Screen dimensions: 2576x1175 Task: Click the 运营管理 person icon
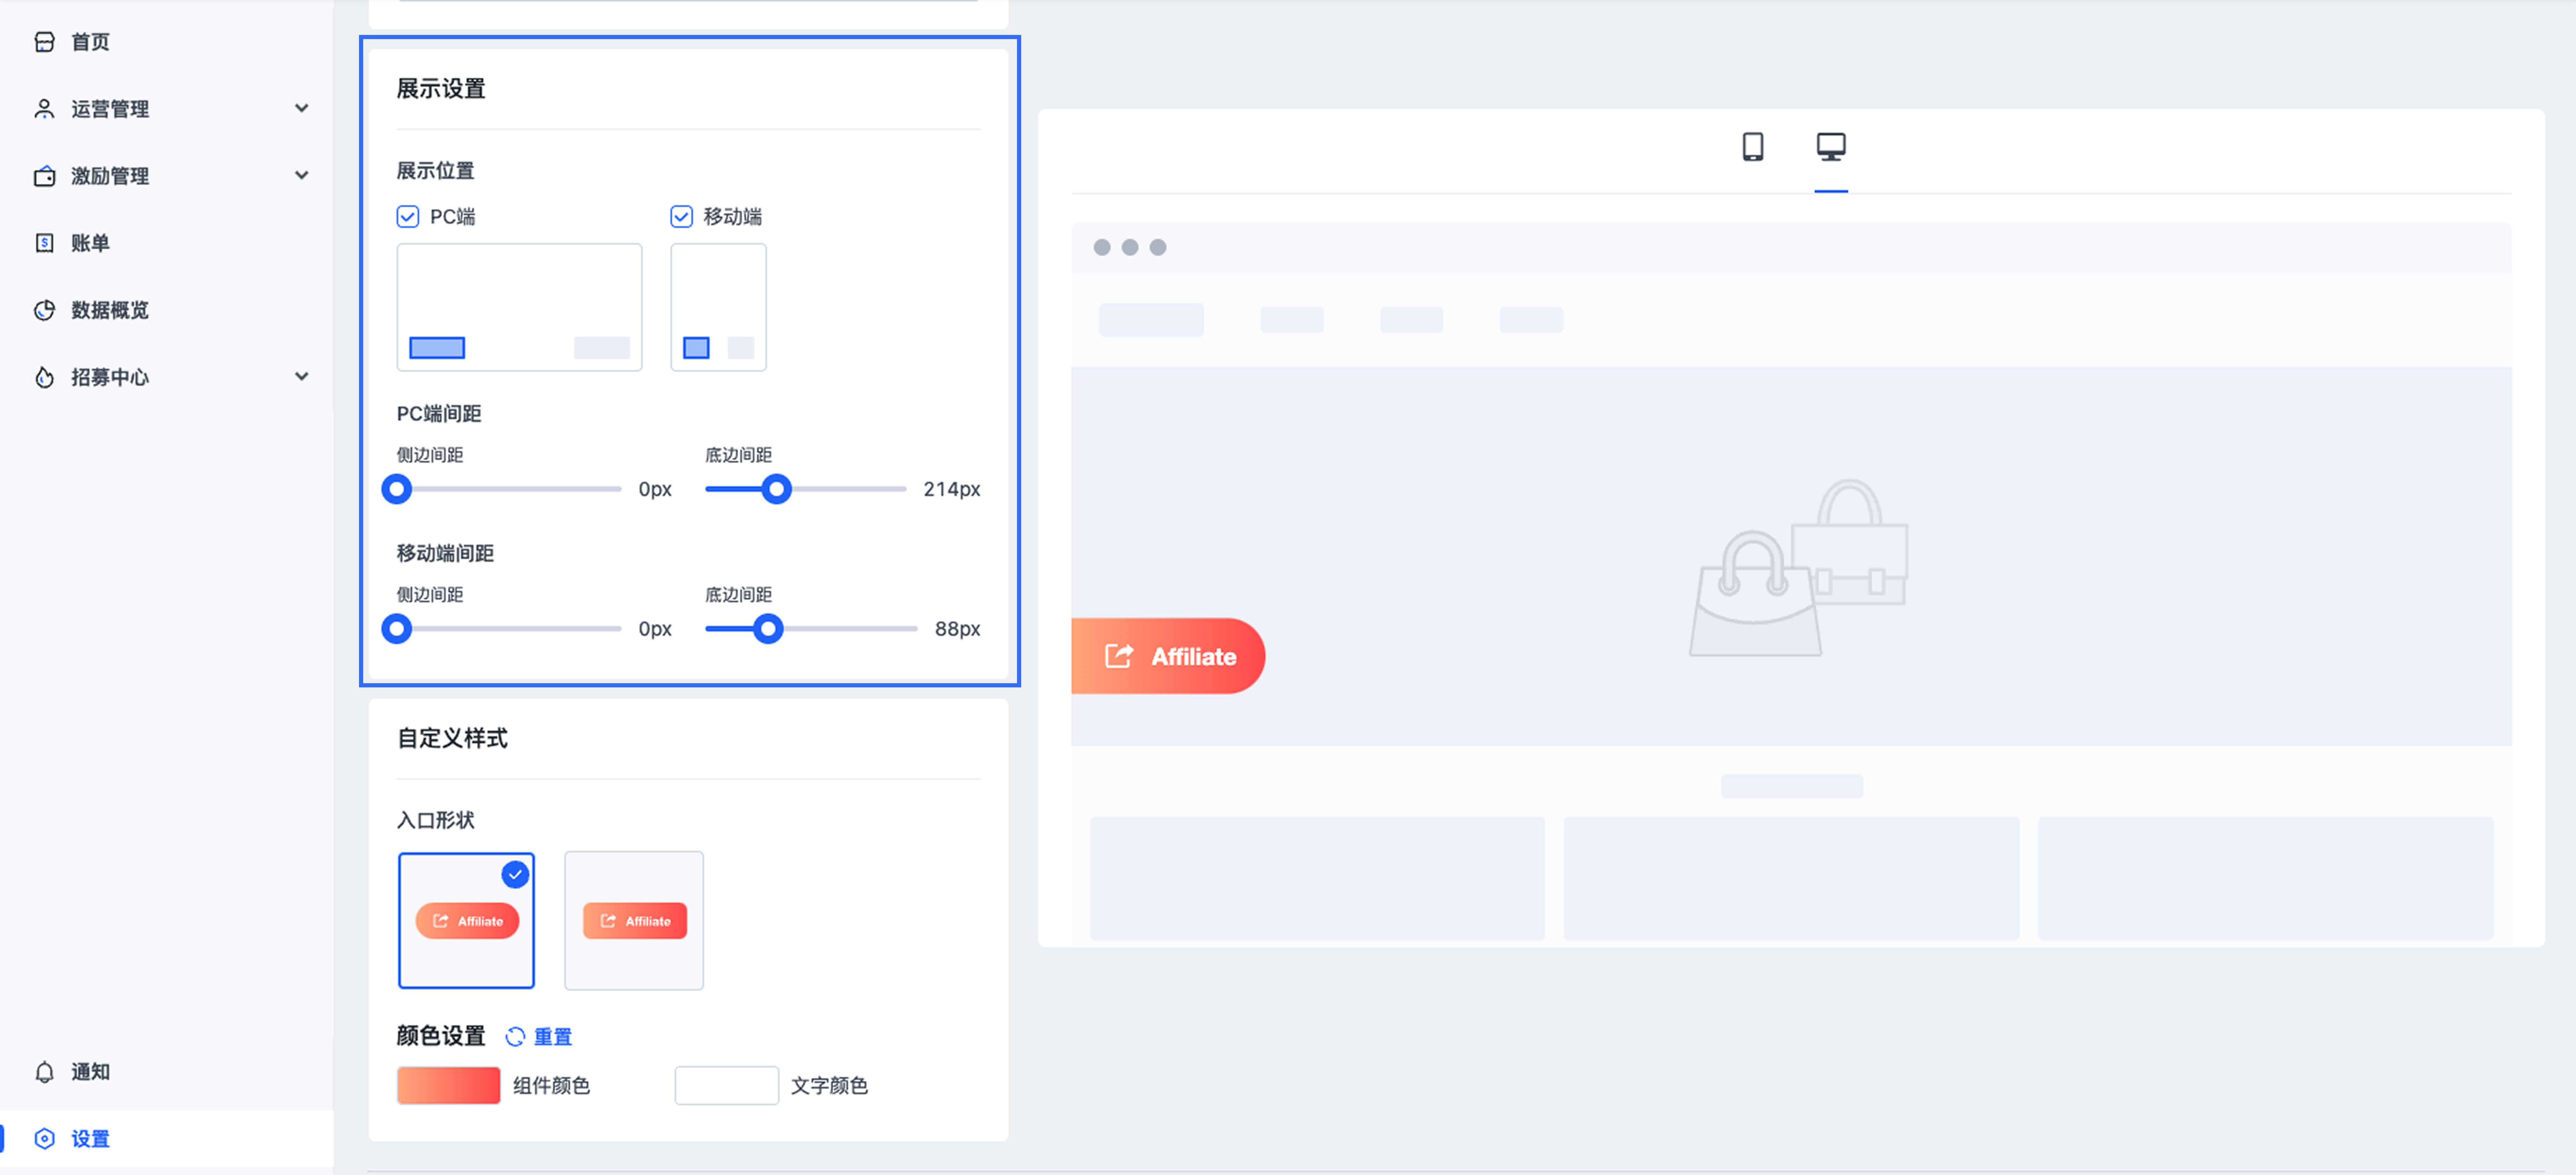[44, 109]
